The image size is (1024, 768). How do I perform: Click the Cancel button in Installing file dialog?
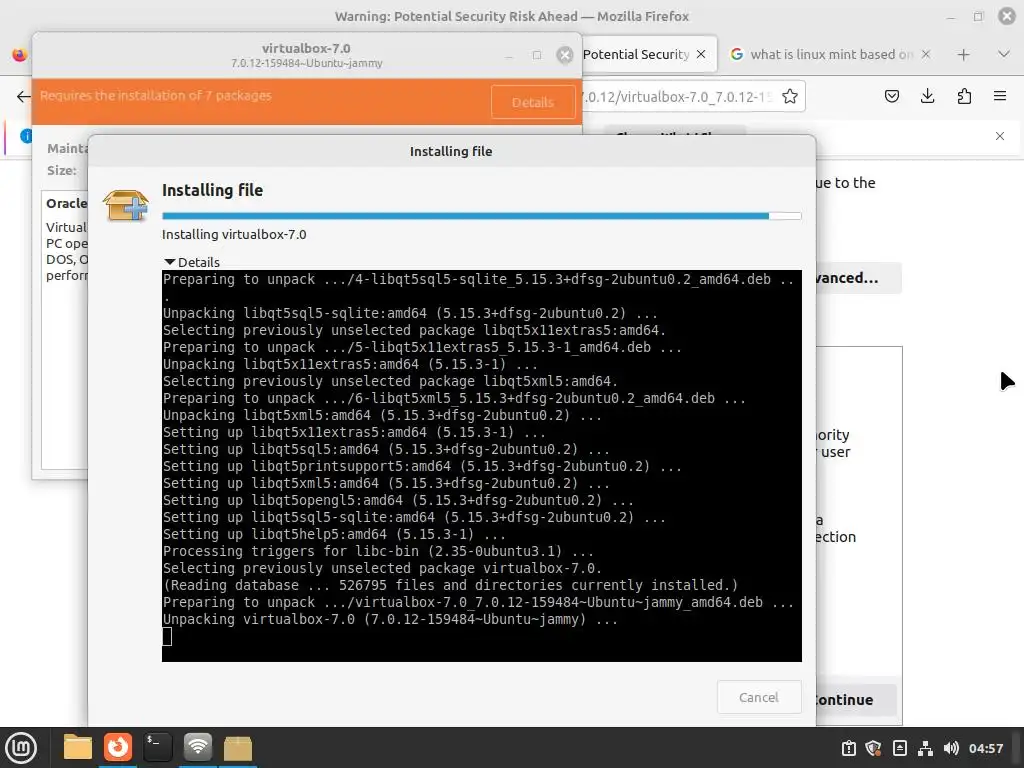[758, 697]
